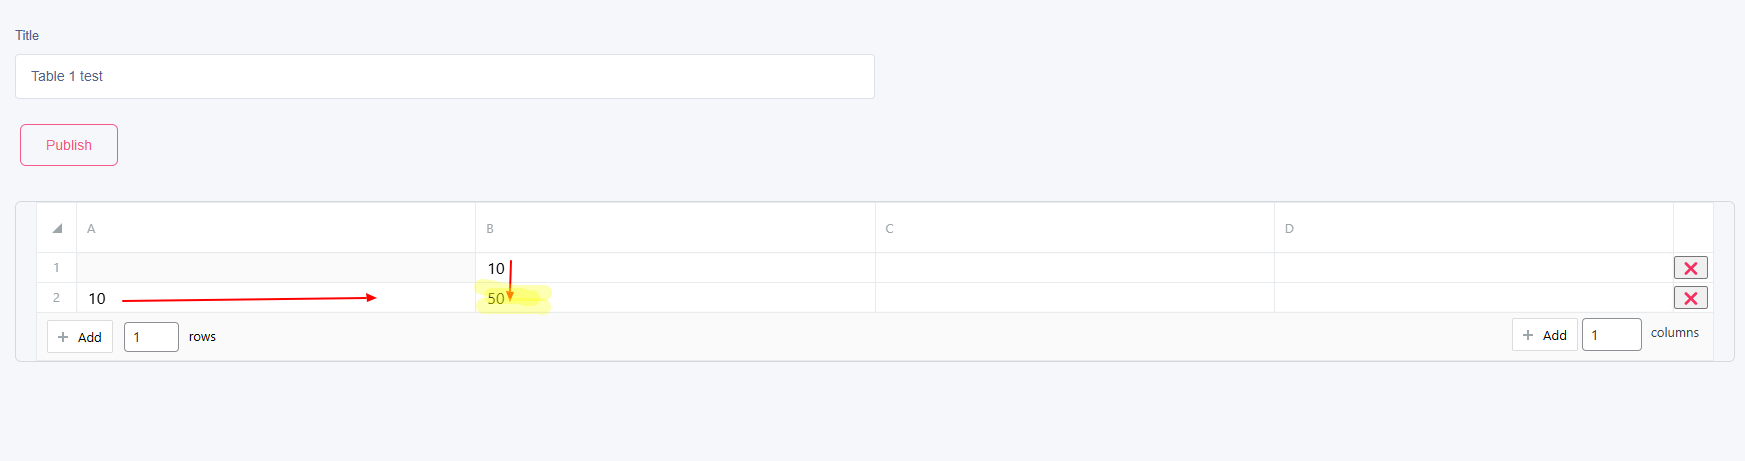Select cell B1 containing 10
The width and height of the screenshot is (1745, 461).
676,268
